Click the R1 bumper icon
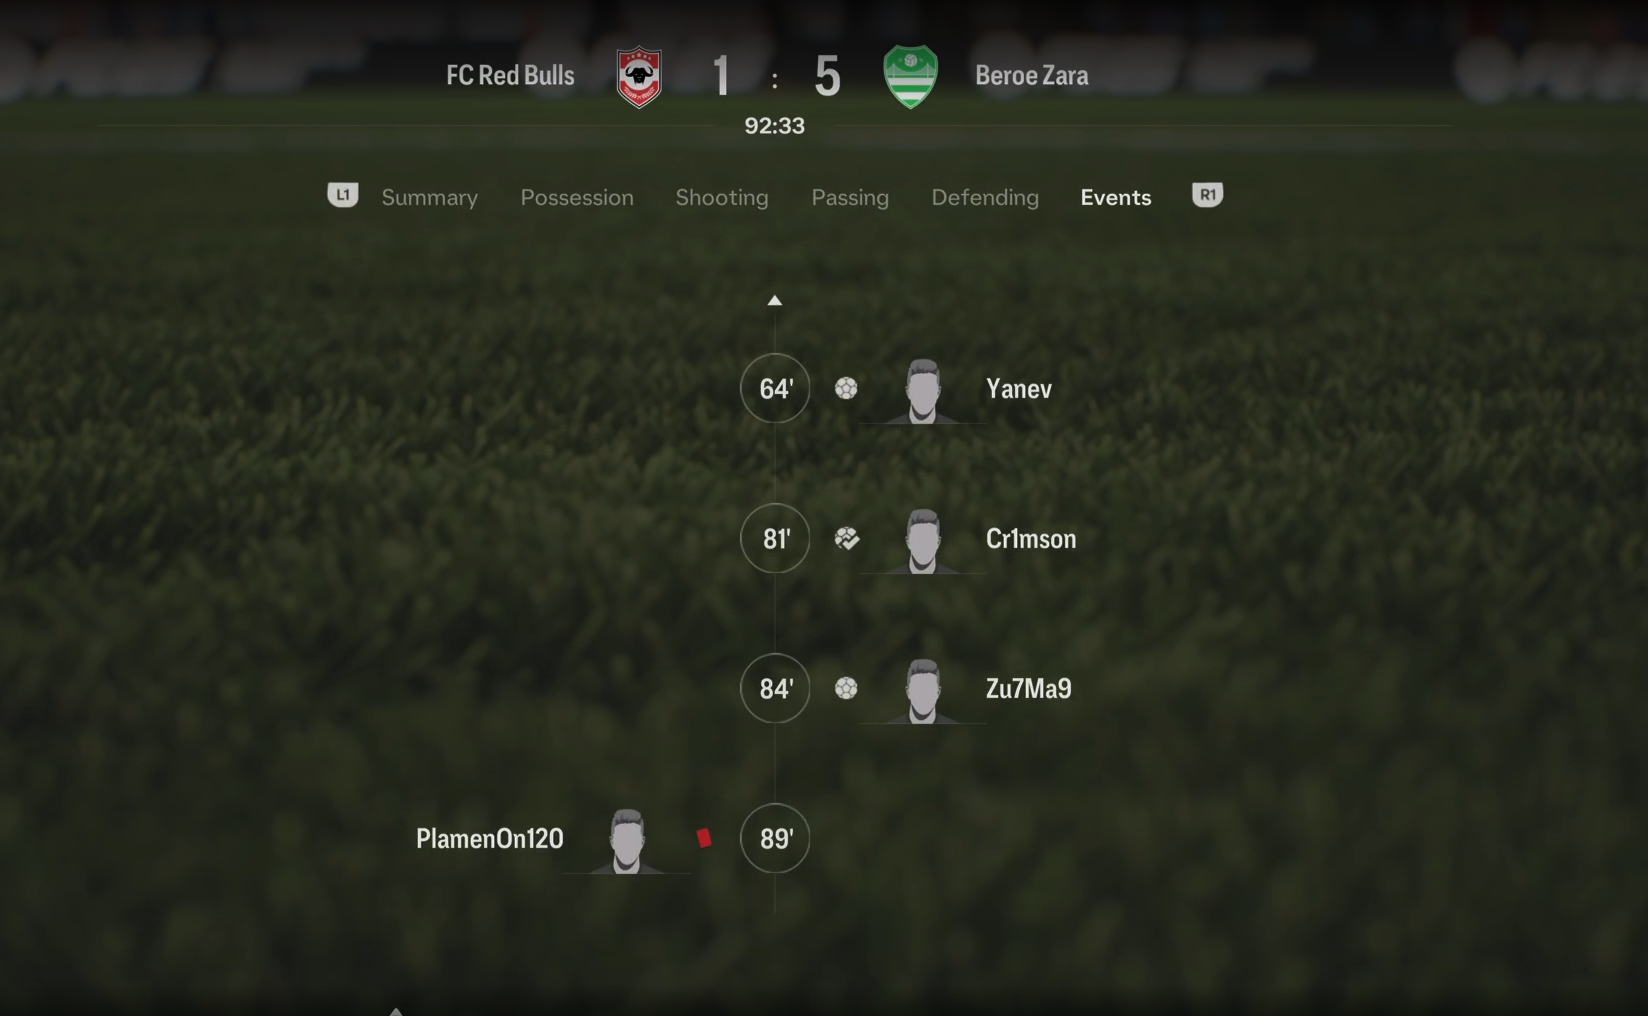The image size is (1648, 1016). tap(1208, 195)
